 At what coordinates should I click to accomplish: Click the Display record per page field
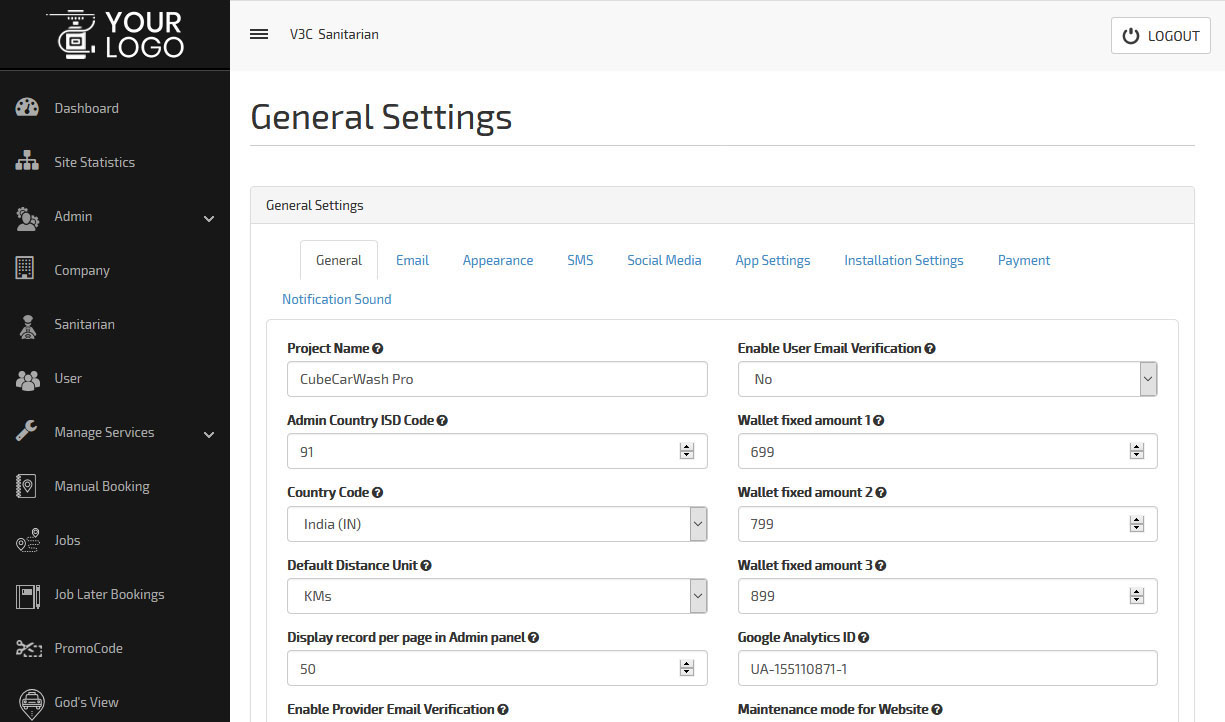[x=497, y=668]
